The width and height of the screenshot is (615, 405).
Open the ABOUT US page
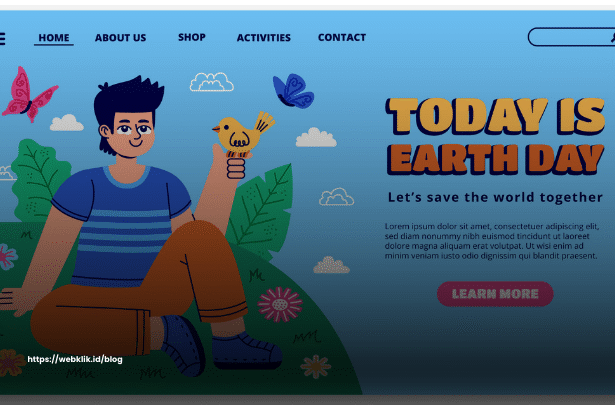120,38
